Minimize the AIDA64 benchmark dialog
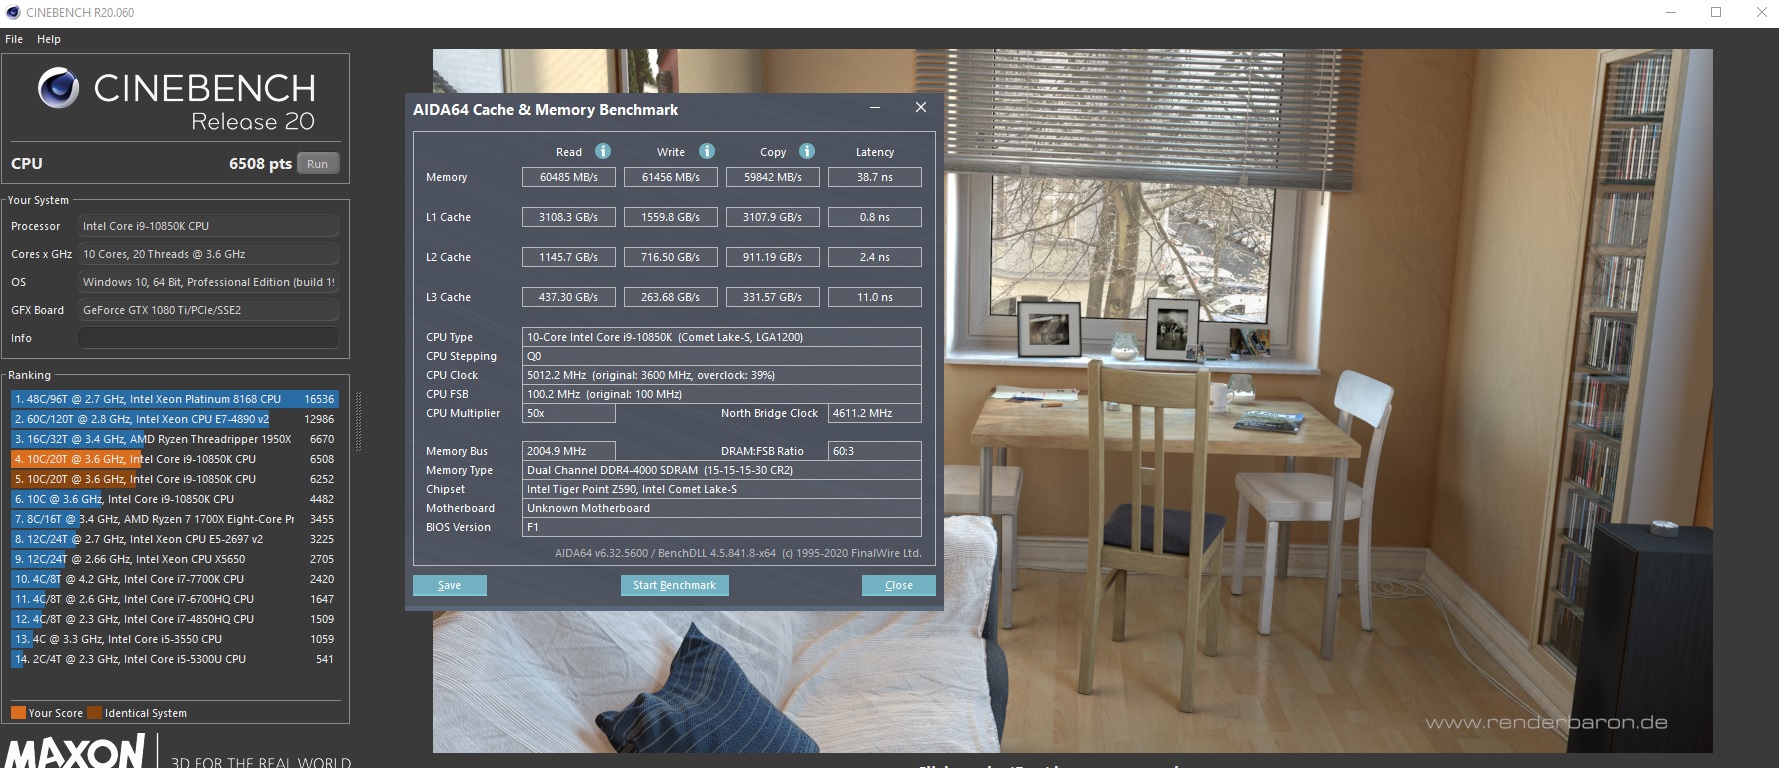 pyautogui.click(x=875, y=108)
